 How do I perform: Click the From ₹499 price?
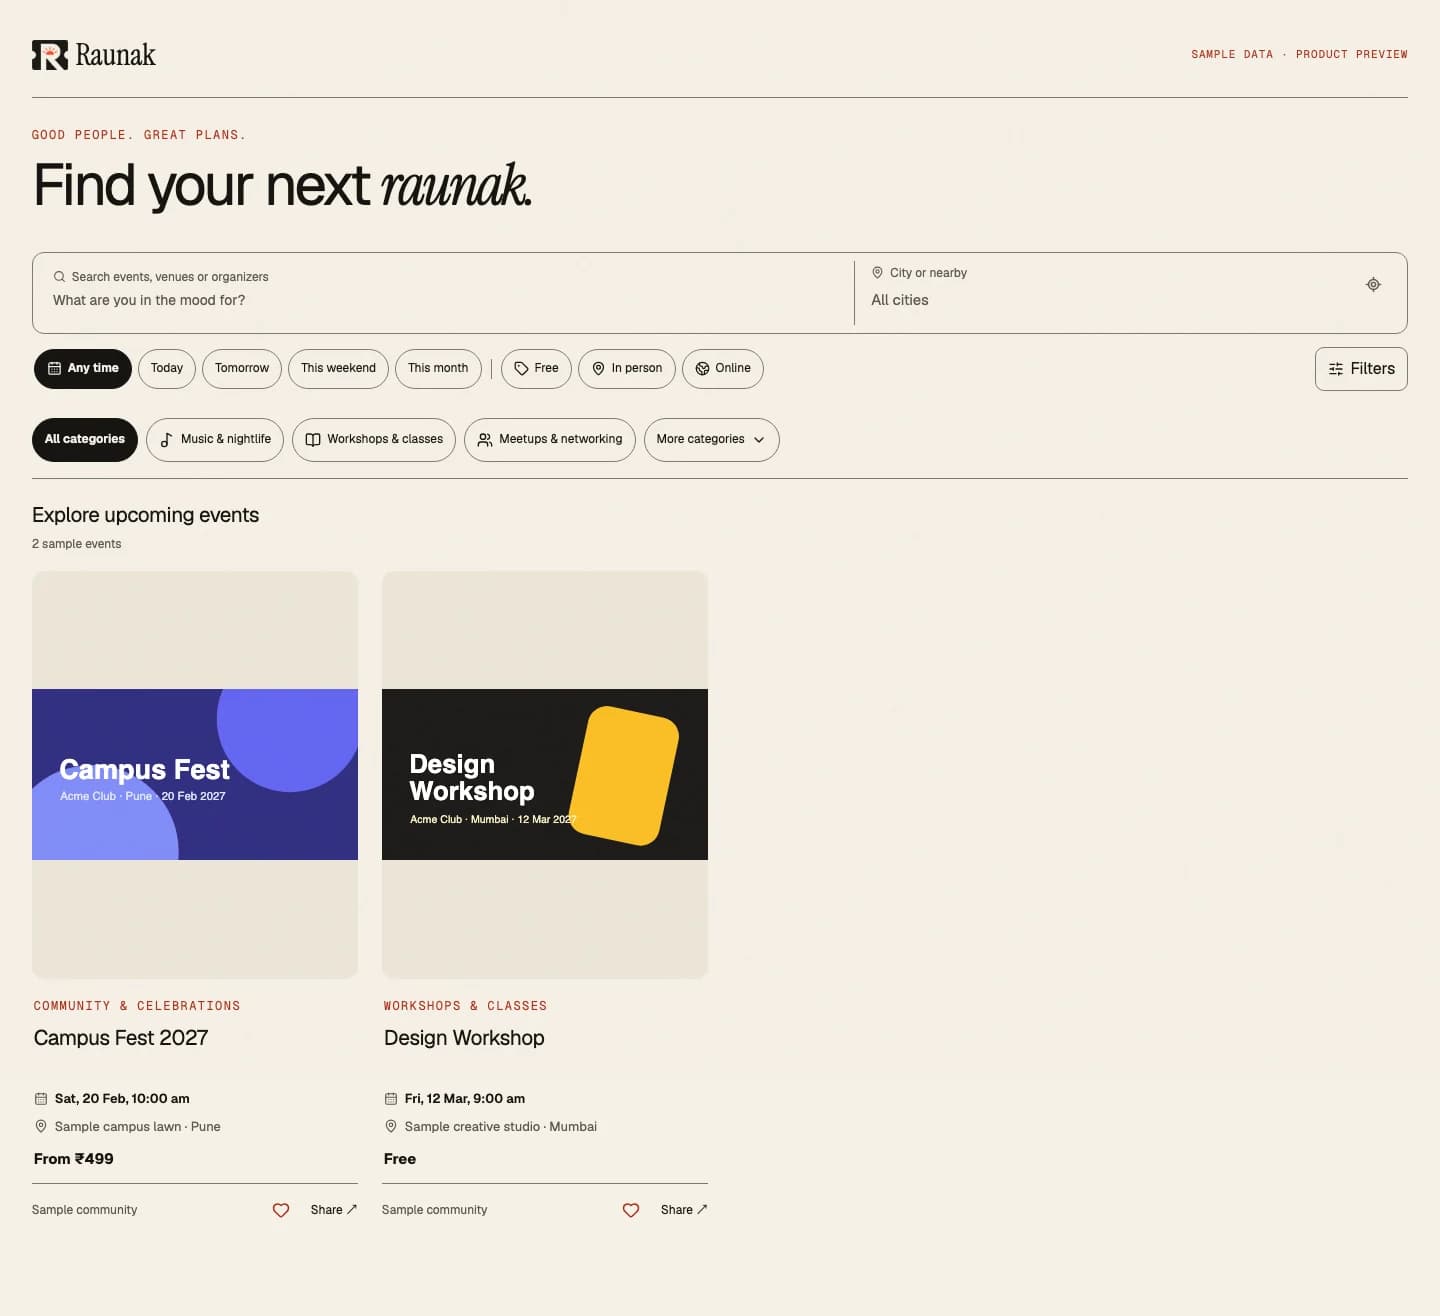tap(74, 1159)
